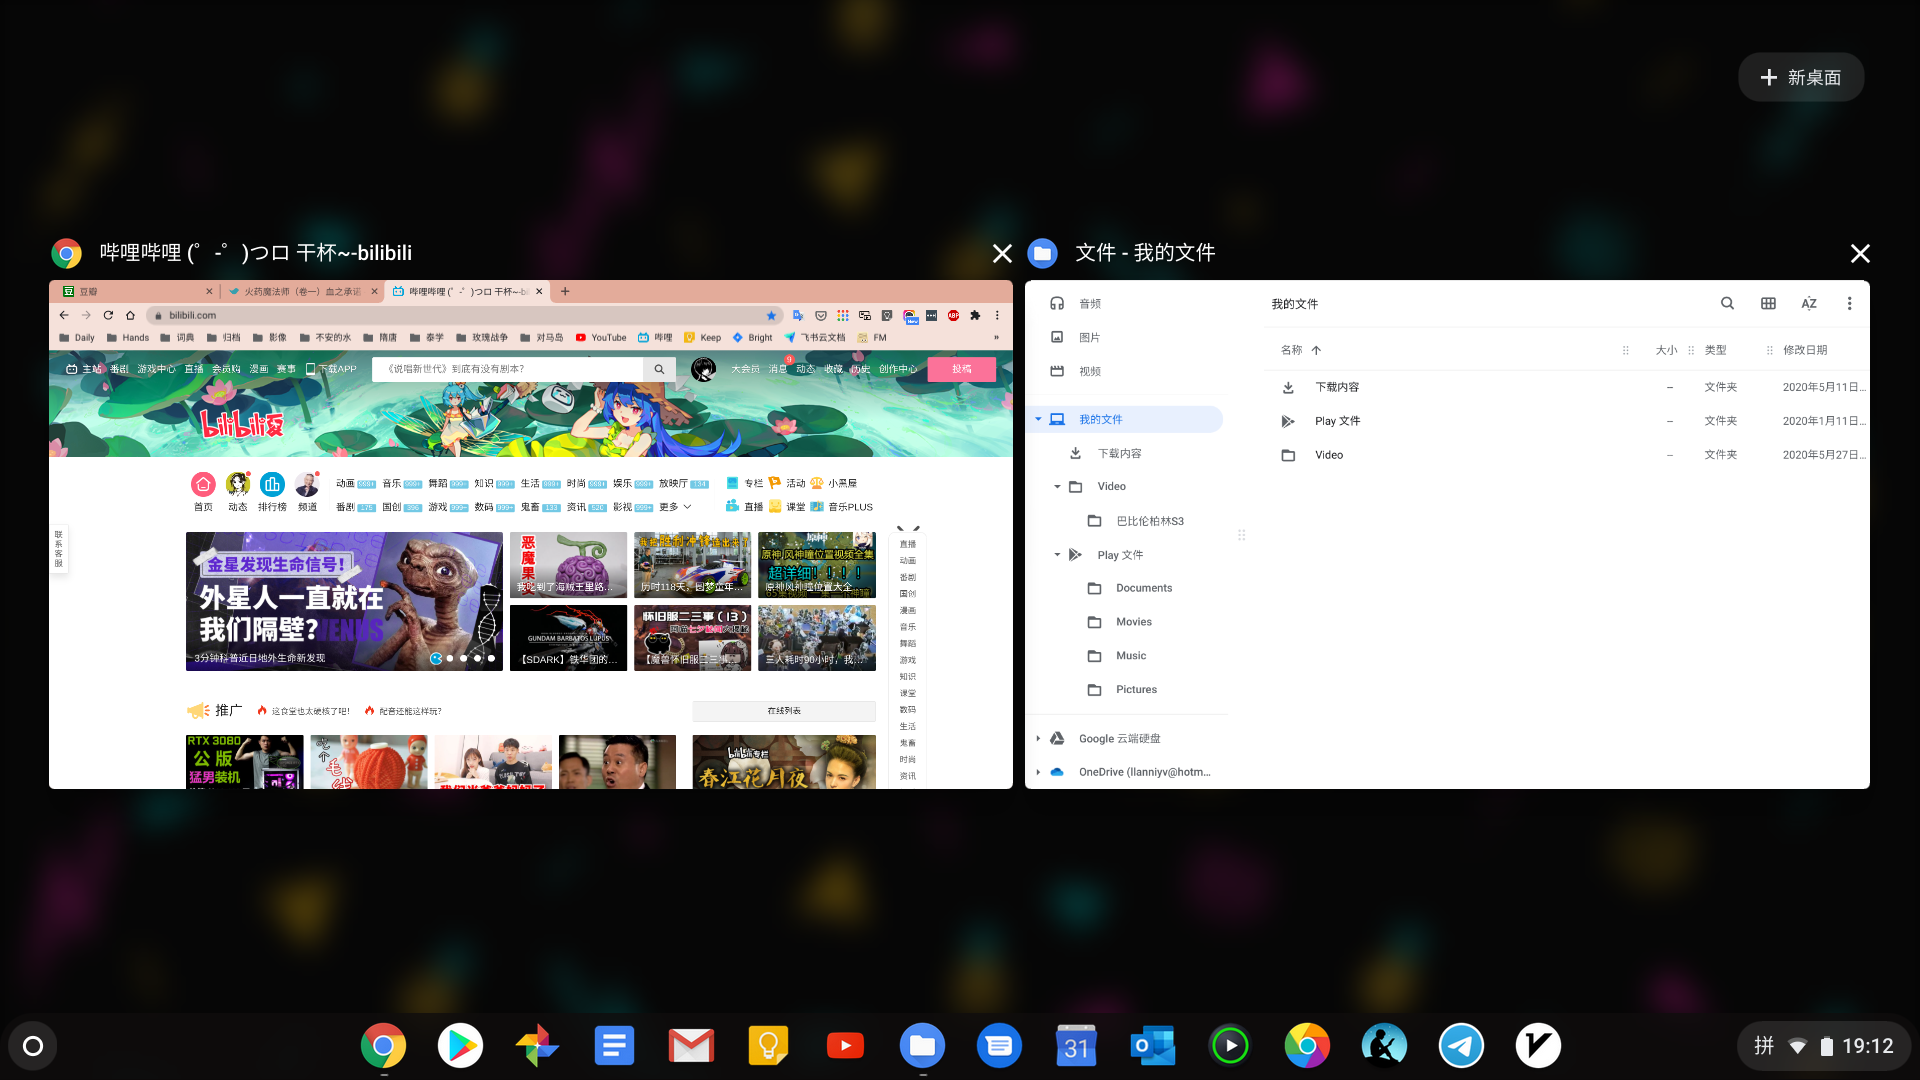Collapse the Video folder arrow in sidebar
The image size is (1920, 1080).
1057,487
